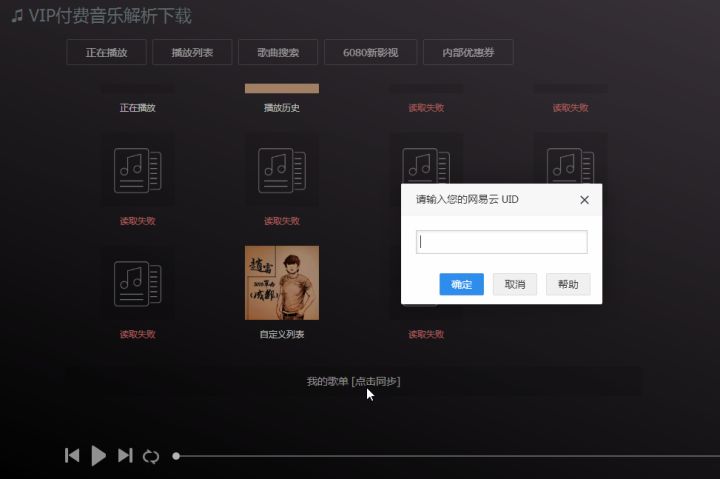
Task: Close the 网易云 UID dialog
Action: (584, 200)
